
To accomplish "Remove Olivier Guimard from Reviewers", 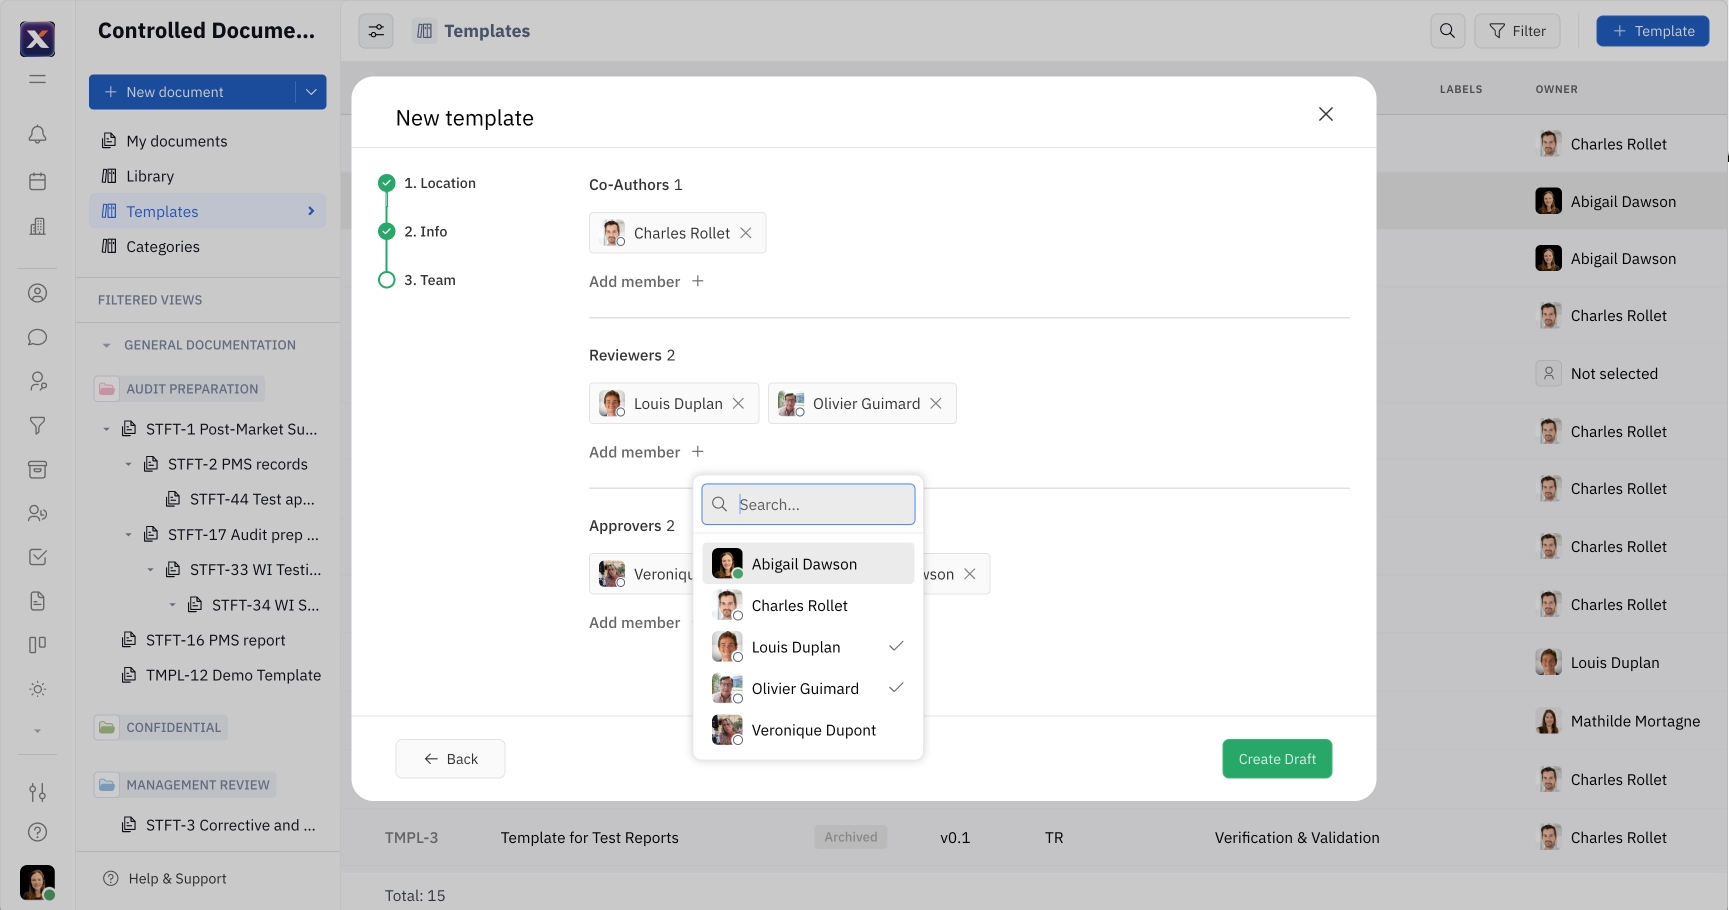I will point(936,404).
